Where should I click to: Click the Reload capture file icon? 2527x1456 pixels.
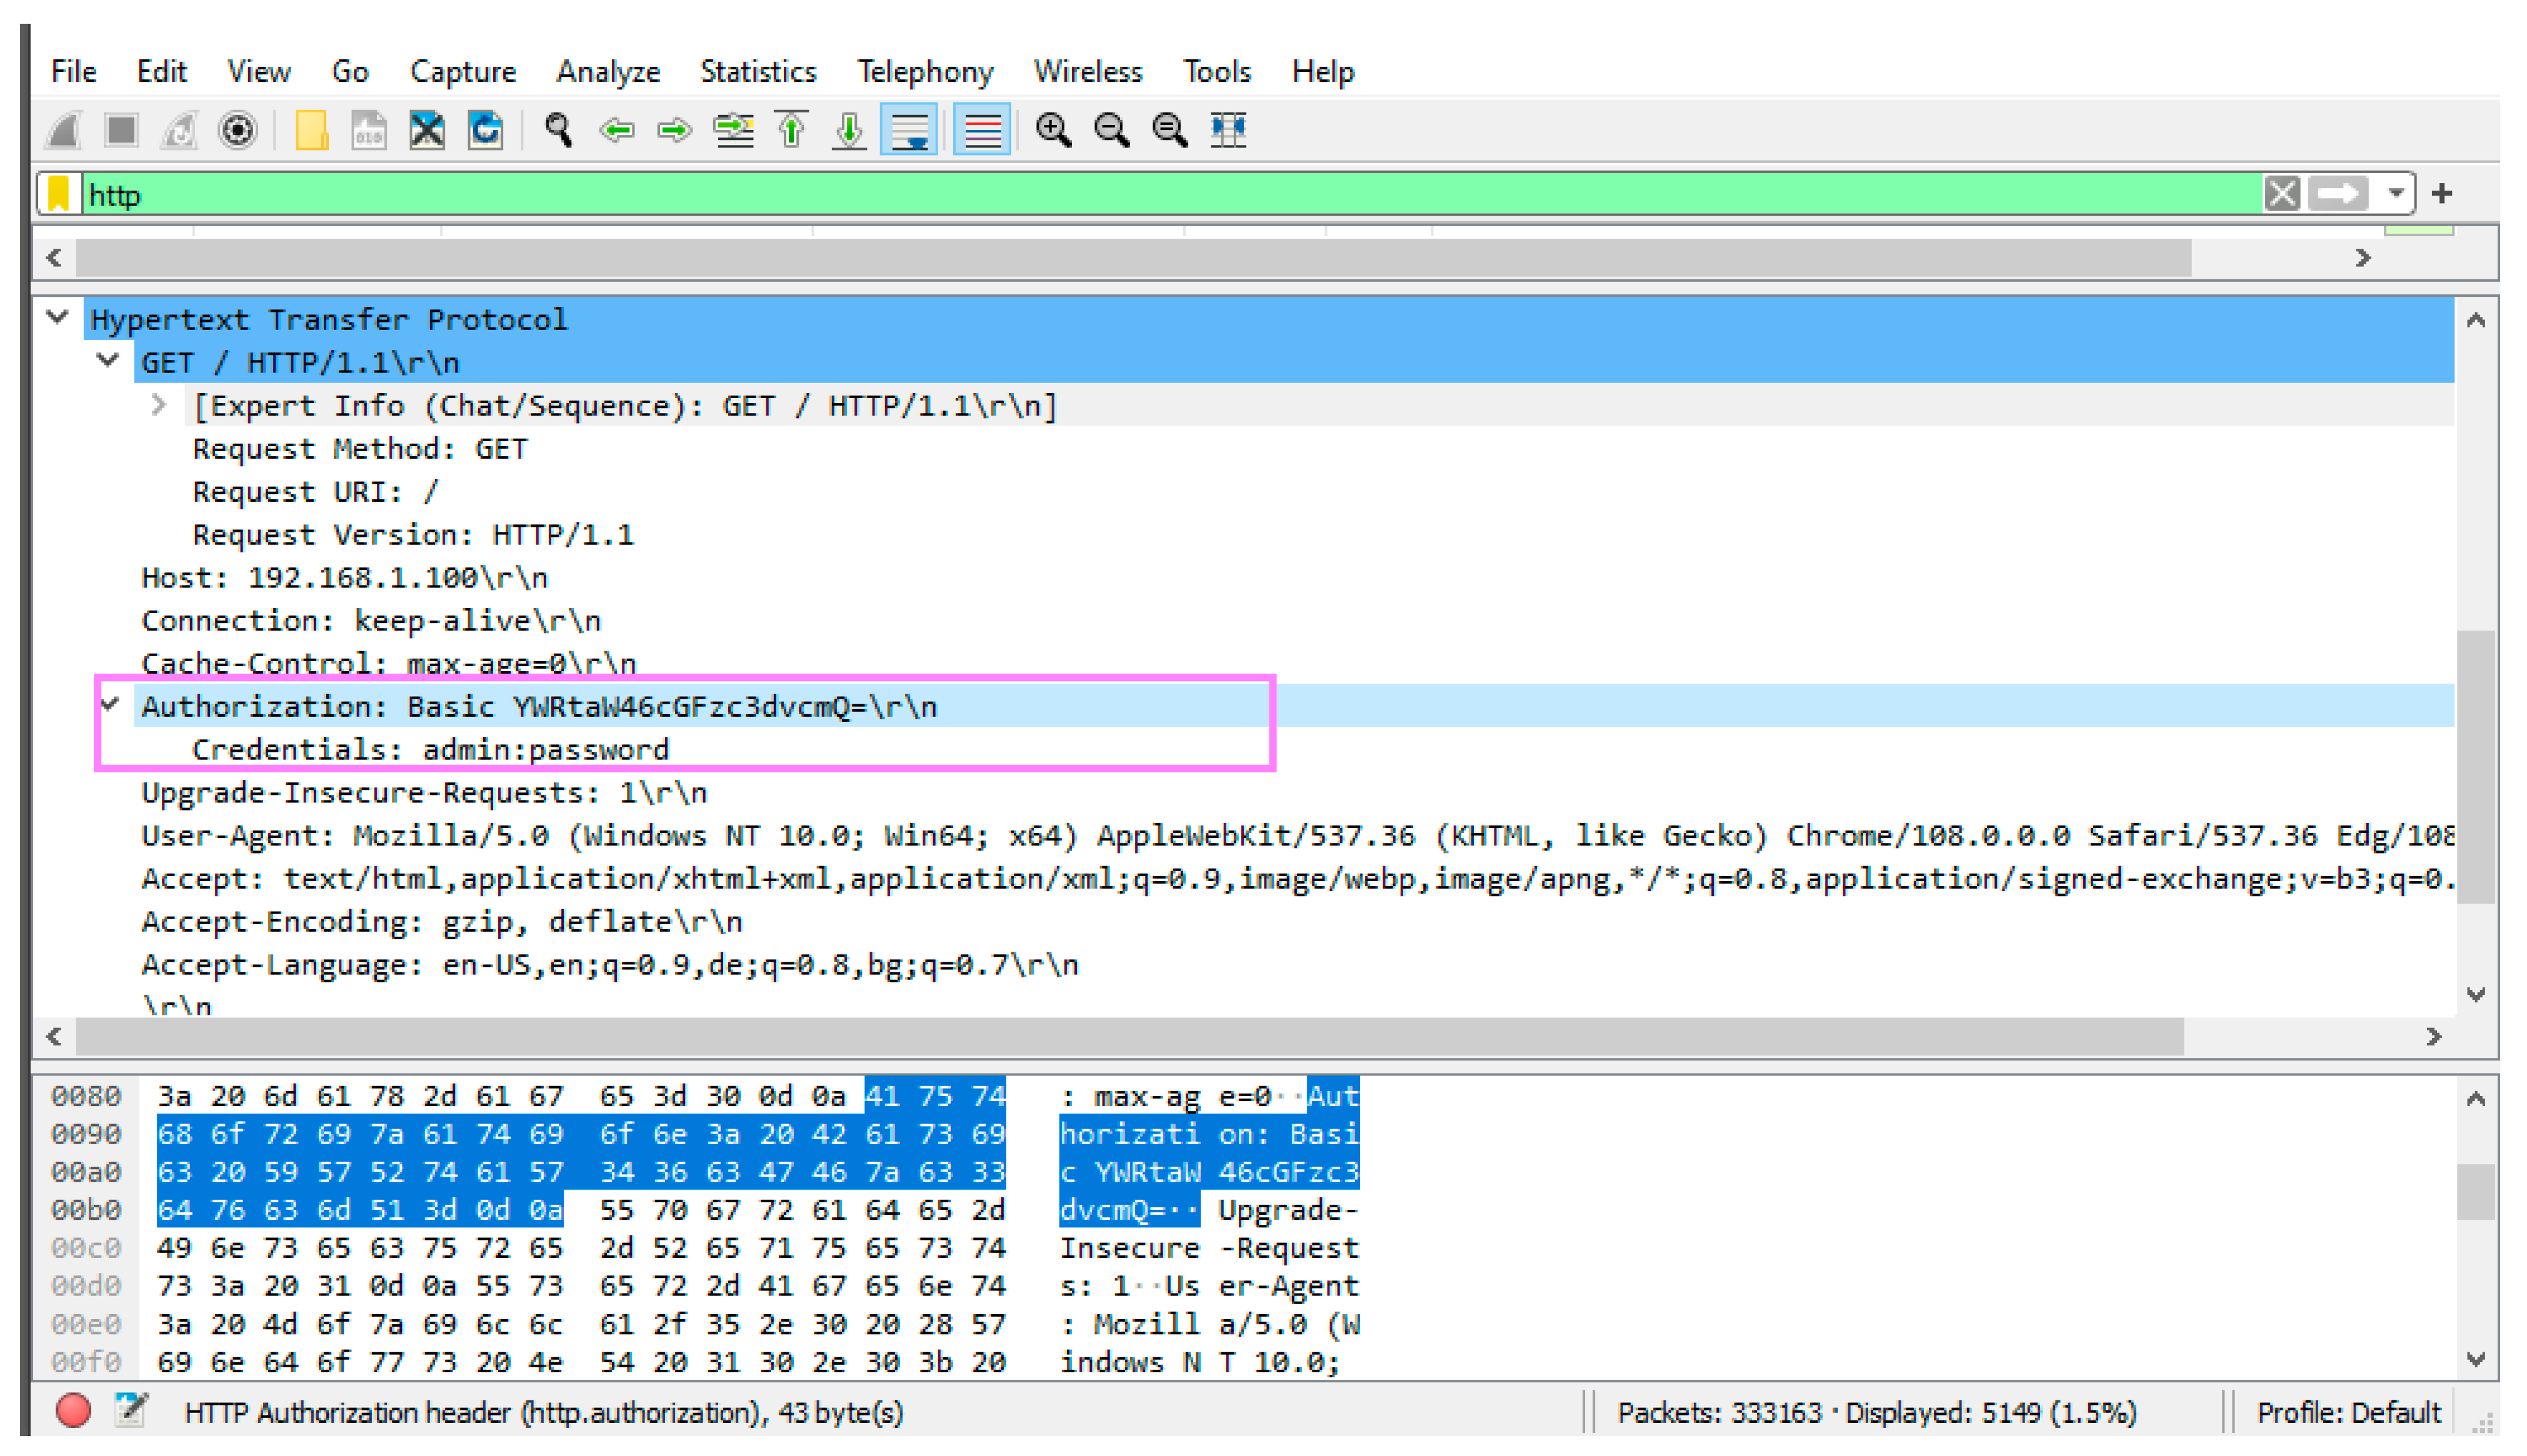point(485,130)
